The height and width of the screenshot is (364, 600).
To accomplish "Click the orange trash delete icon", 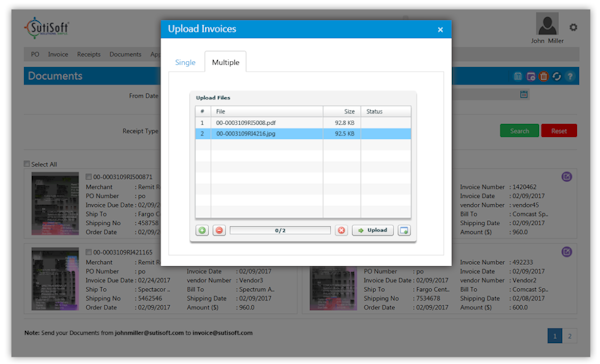I will coord(543,77).
